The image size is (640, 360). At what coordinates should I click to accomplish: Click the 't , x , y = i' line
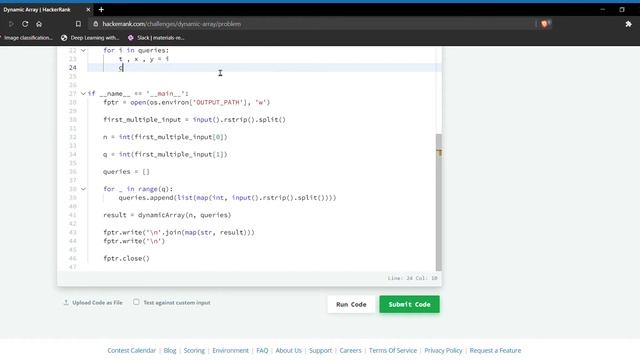point(143,59)
